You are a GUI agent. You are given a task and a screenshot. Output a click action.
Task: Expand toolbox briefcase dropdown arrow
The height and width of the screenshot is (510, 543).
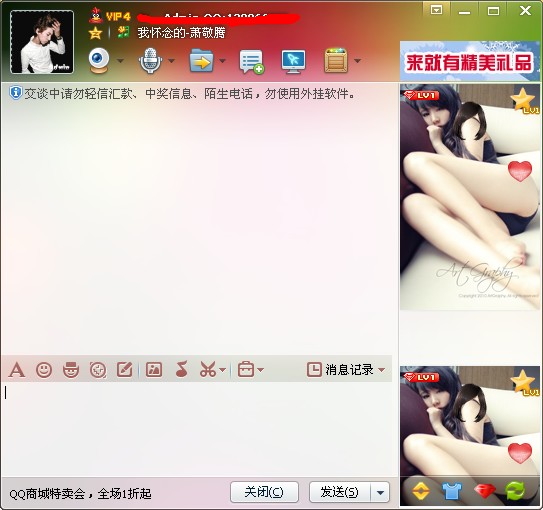260,370
